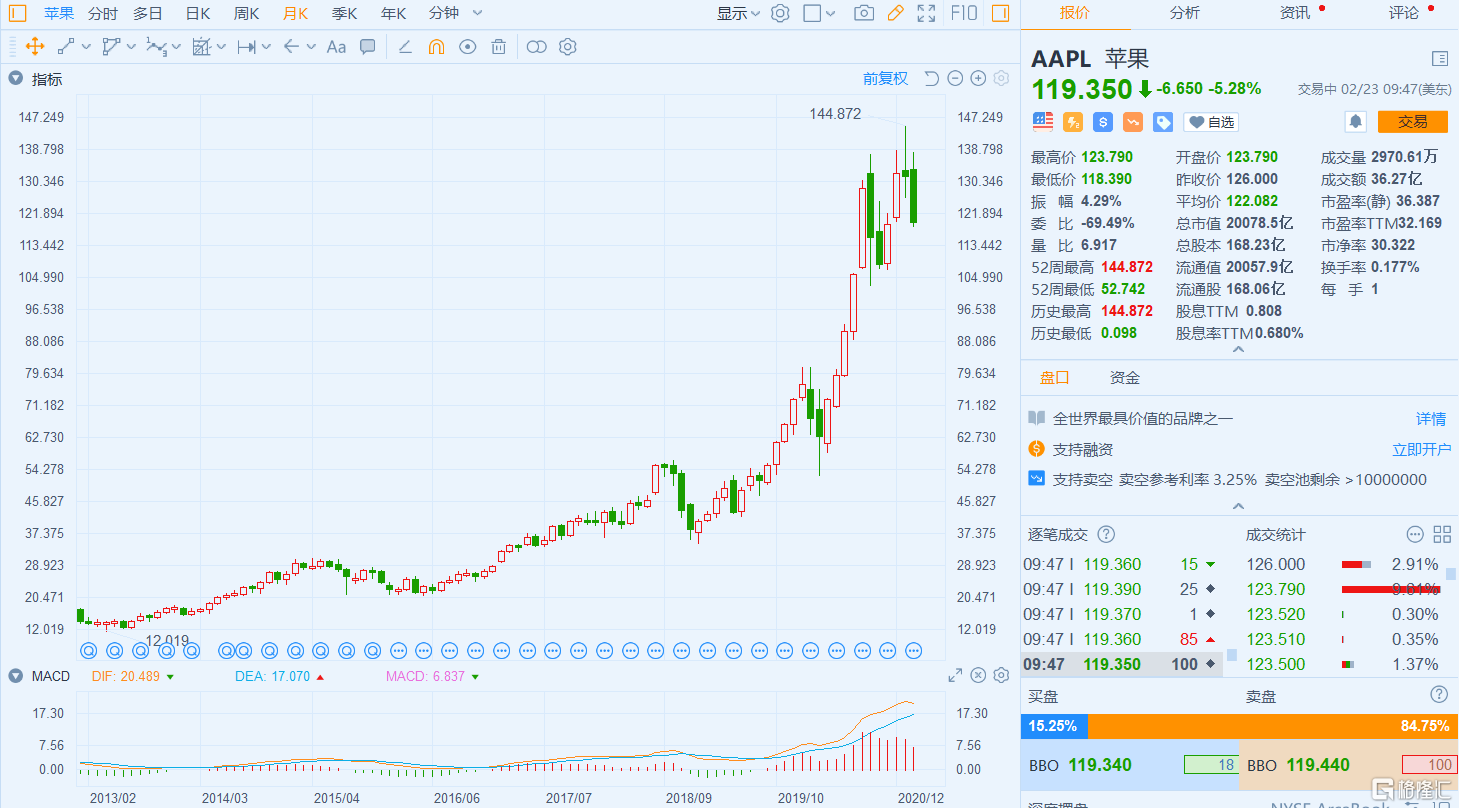
Task: Open the 详情 details link
Action: (x=1431, y=418)
